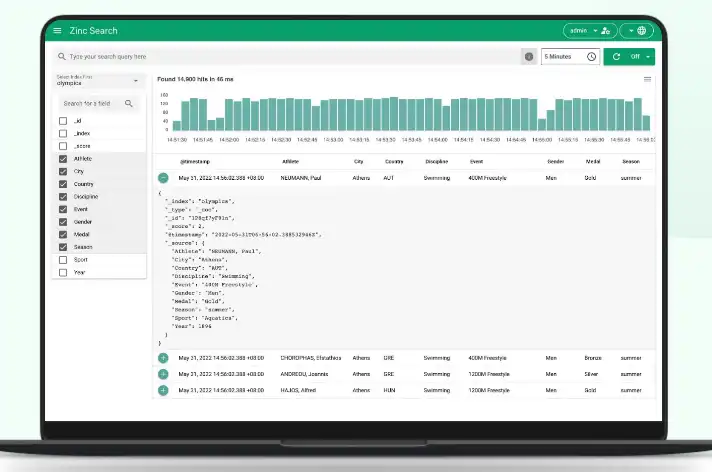Click the Athlete column header

pos(291,162)
